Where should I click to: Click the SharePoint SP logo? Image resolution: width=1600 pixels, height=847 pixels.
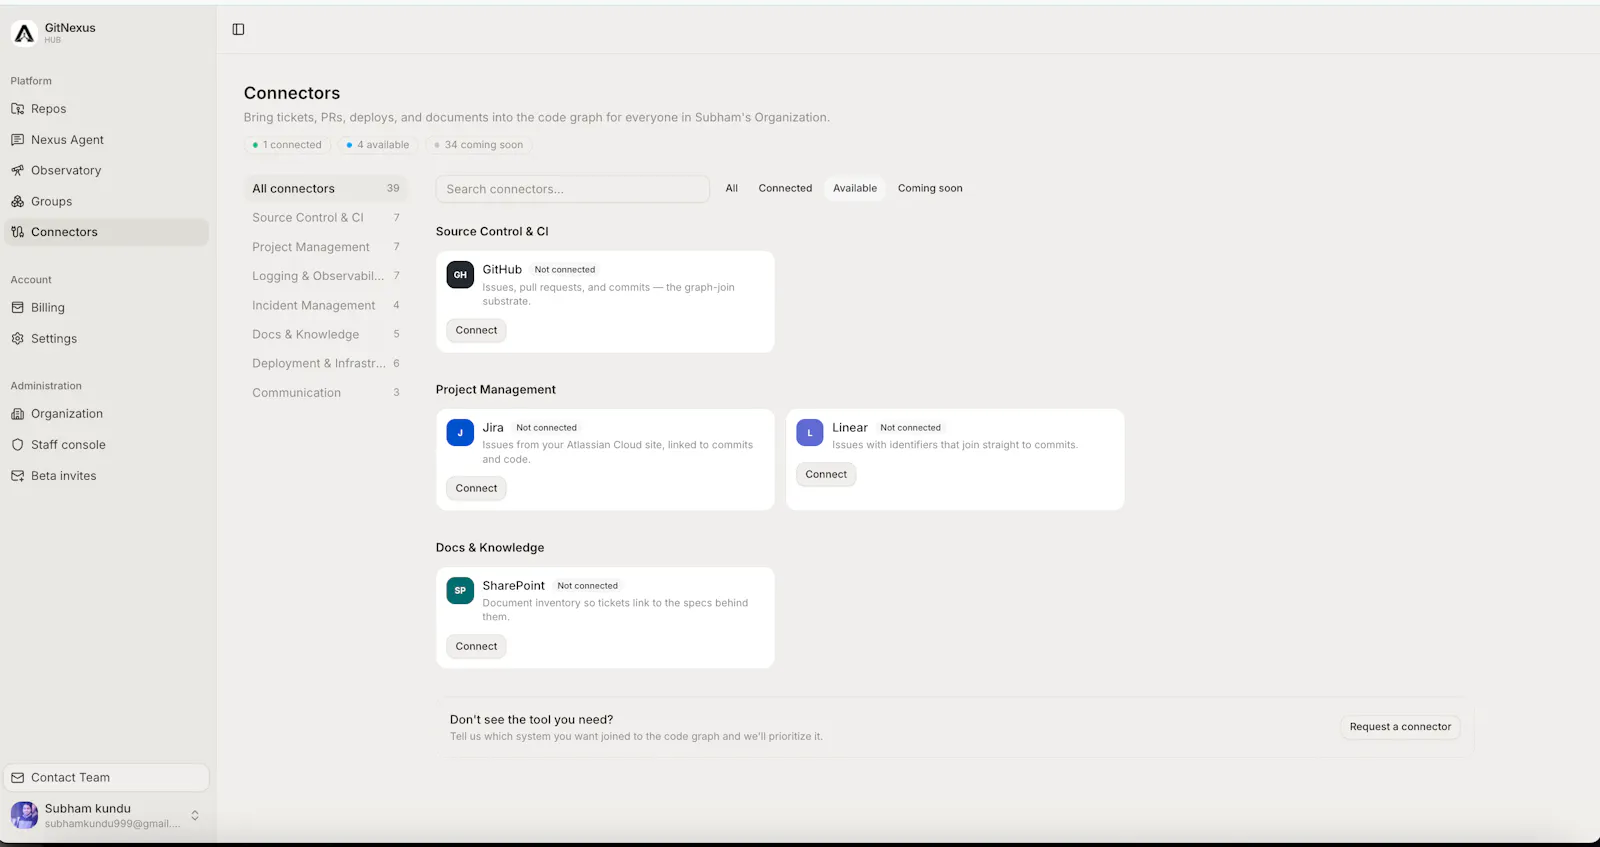click(460, 590)
